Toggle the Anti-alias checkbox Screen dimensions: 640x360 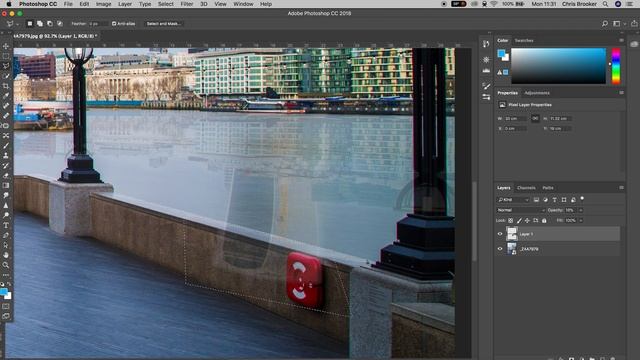coord(114,24)
